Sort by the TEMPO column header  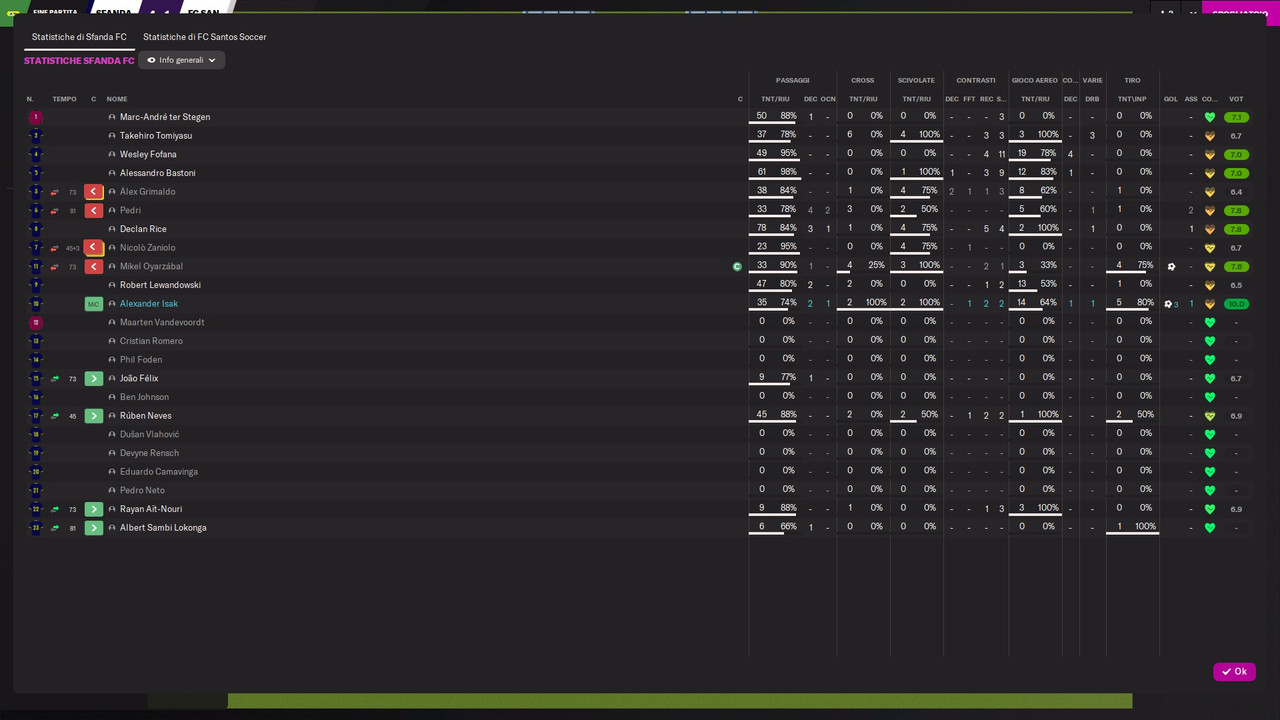coord(64,99)
